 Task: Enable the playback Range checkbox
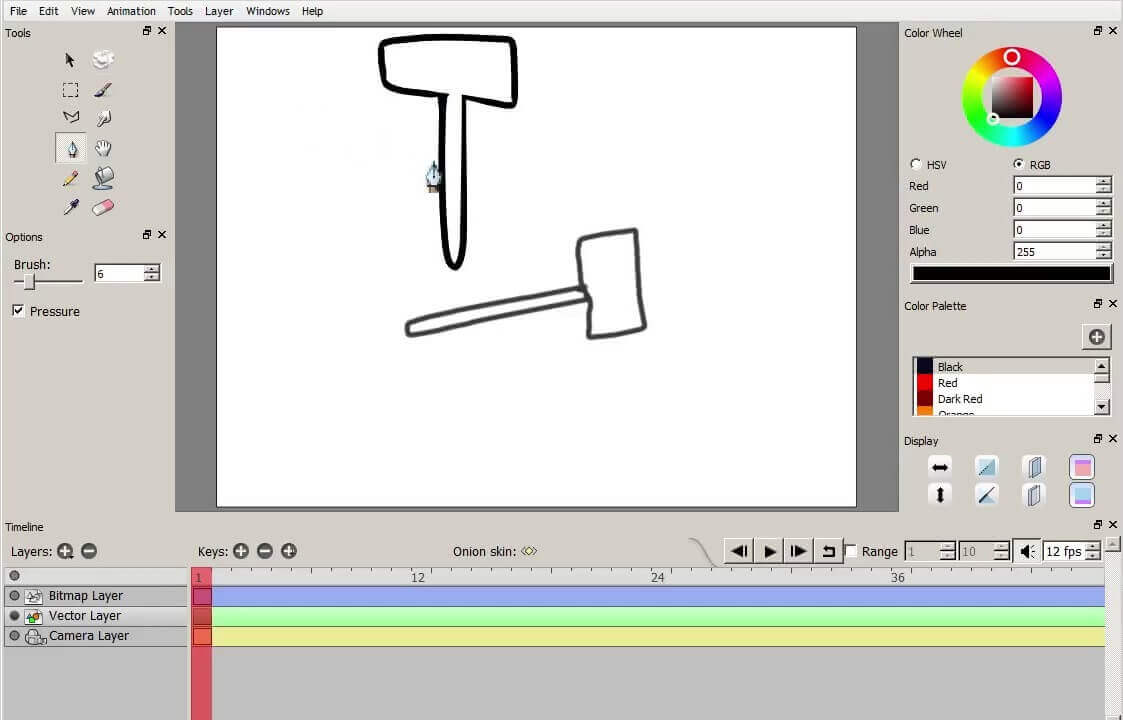pyautogui.click(x=851, y=551)
